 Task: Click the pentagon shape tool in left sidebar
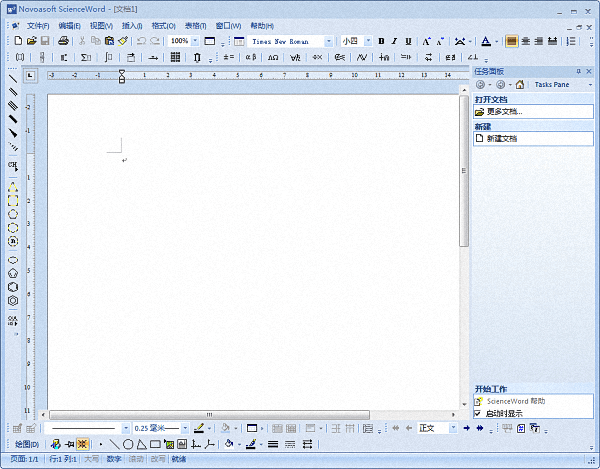point(13,272)
